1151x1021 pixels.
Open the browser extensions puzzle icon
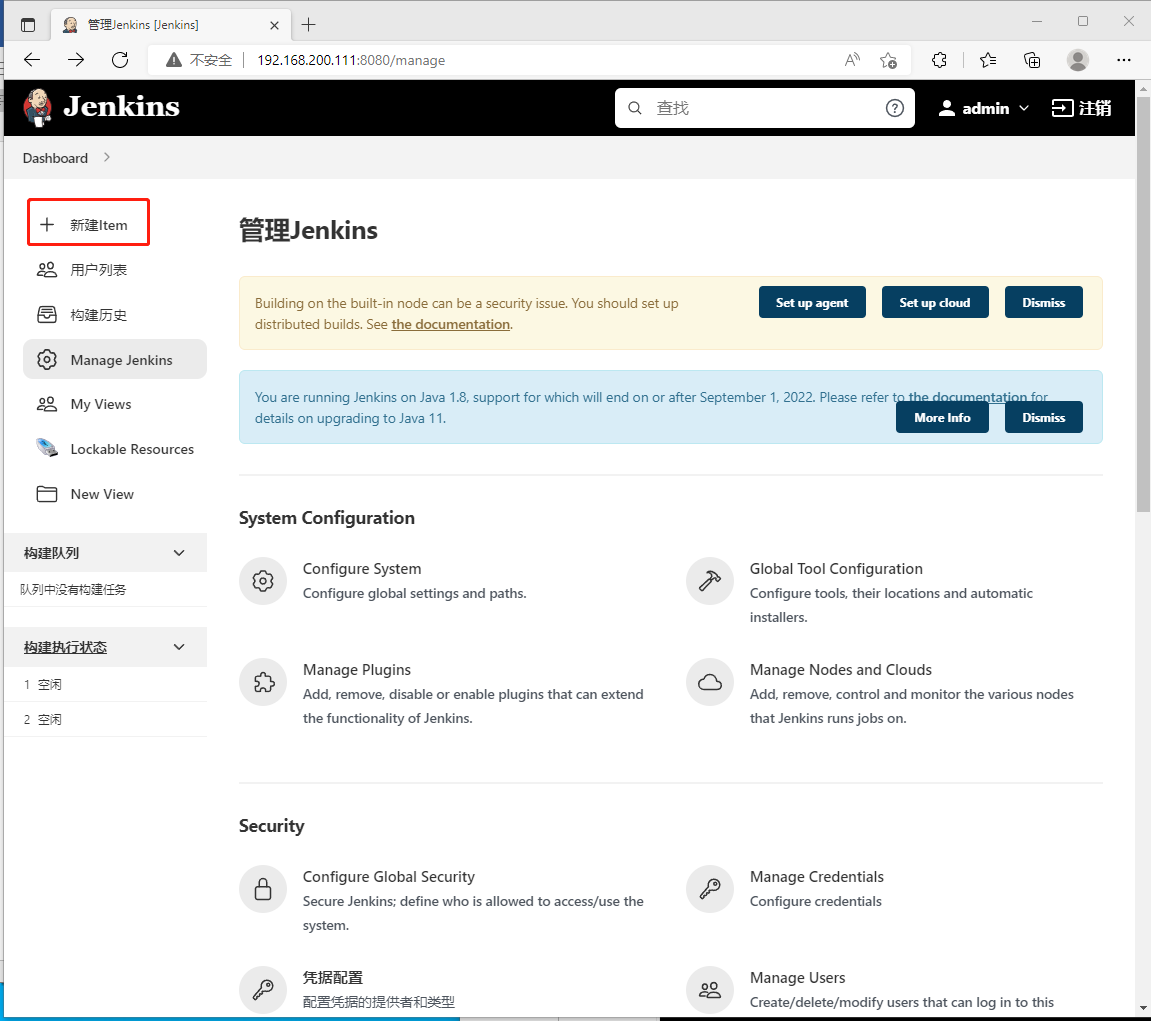pyautogui.click(x=939, y=60)
